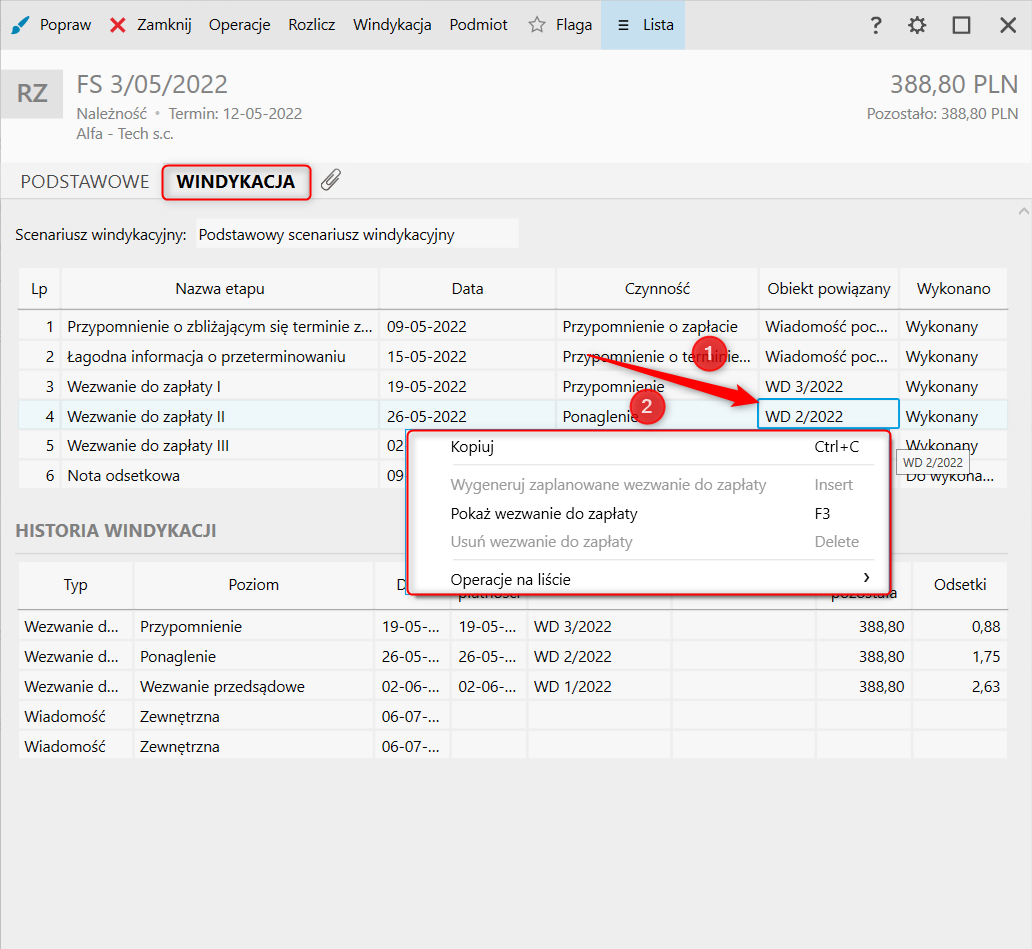Click the 388,80 PLN header amount
This screenshot has width=1032, height=949.
954,84
